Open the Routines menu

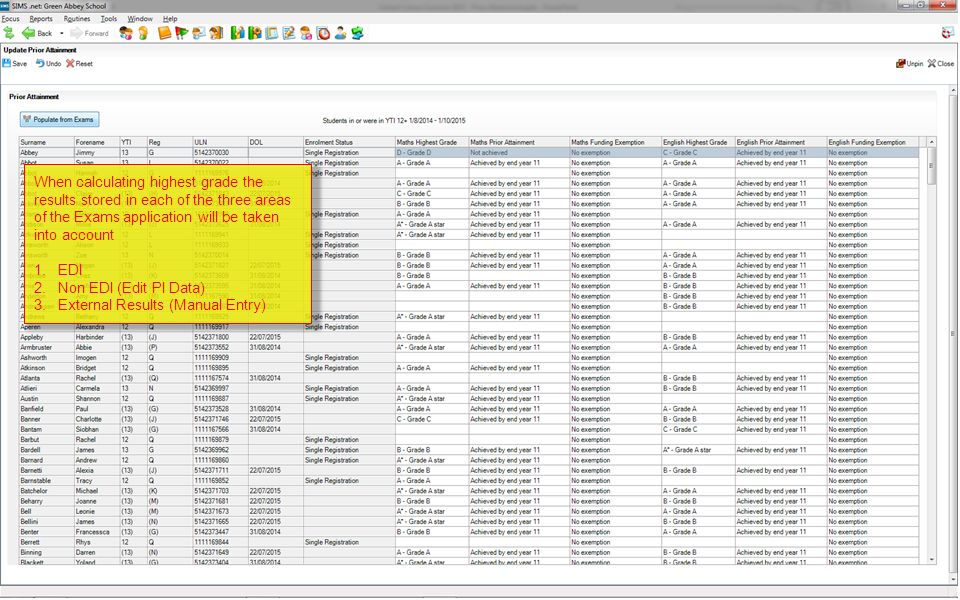click(77, 19)
